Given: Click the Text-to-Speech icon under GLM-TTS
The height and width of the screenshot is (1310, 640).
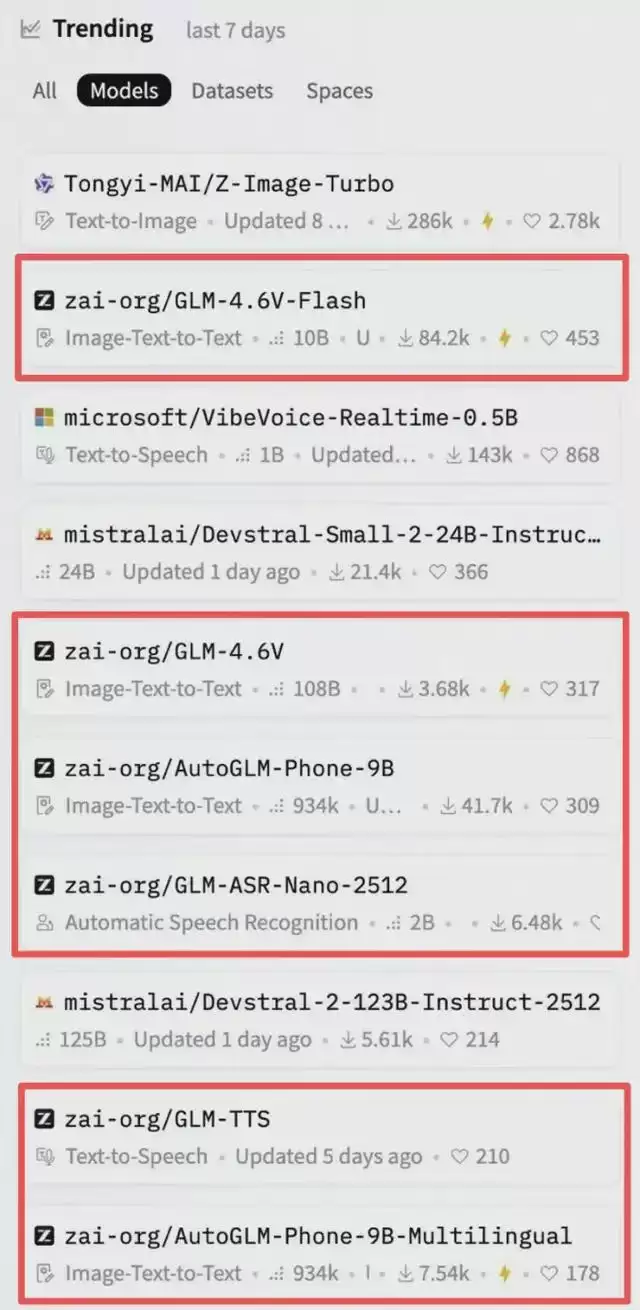Looking at the screenshot, I should click(x=44, y=1157).
